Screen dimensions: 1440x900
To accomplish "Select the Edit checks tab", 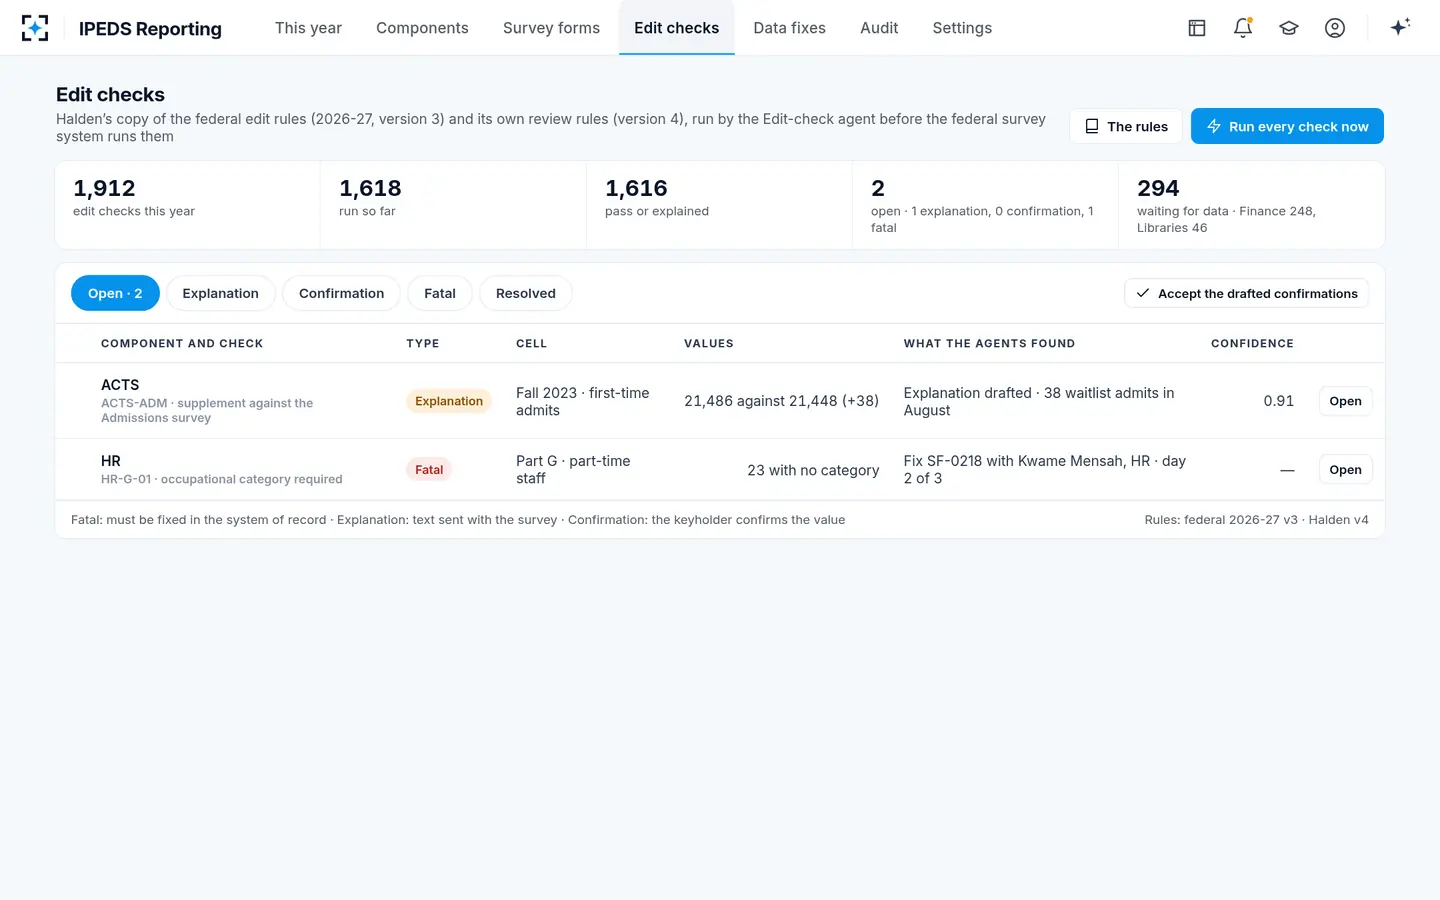I will (676, 28).
